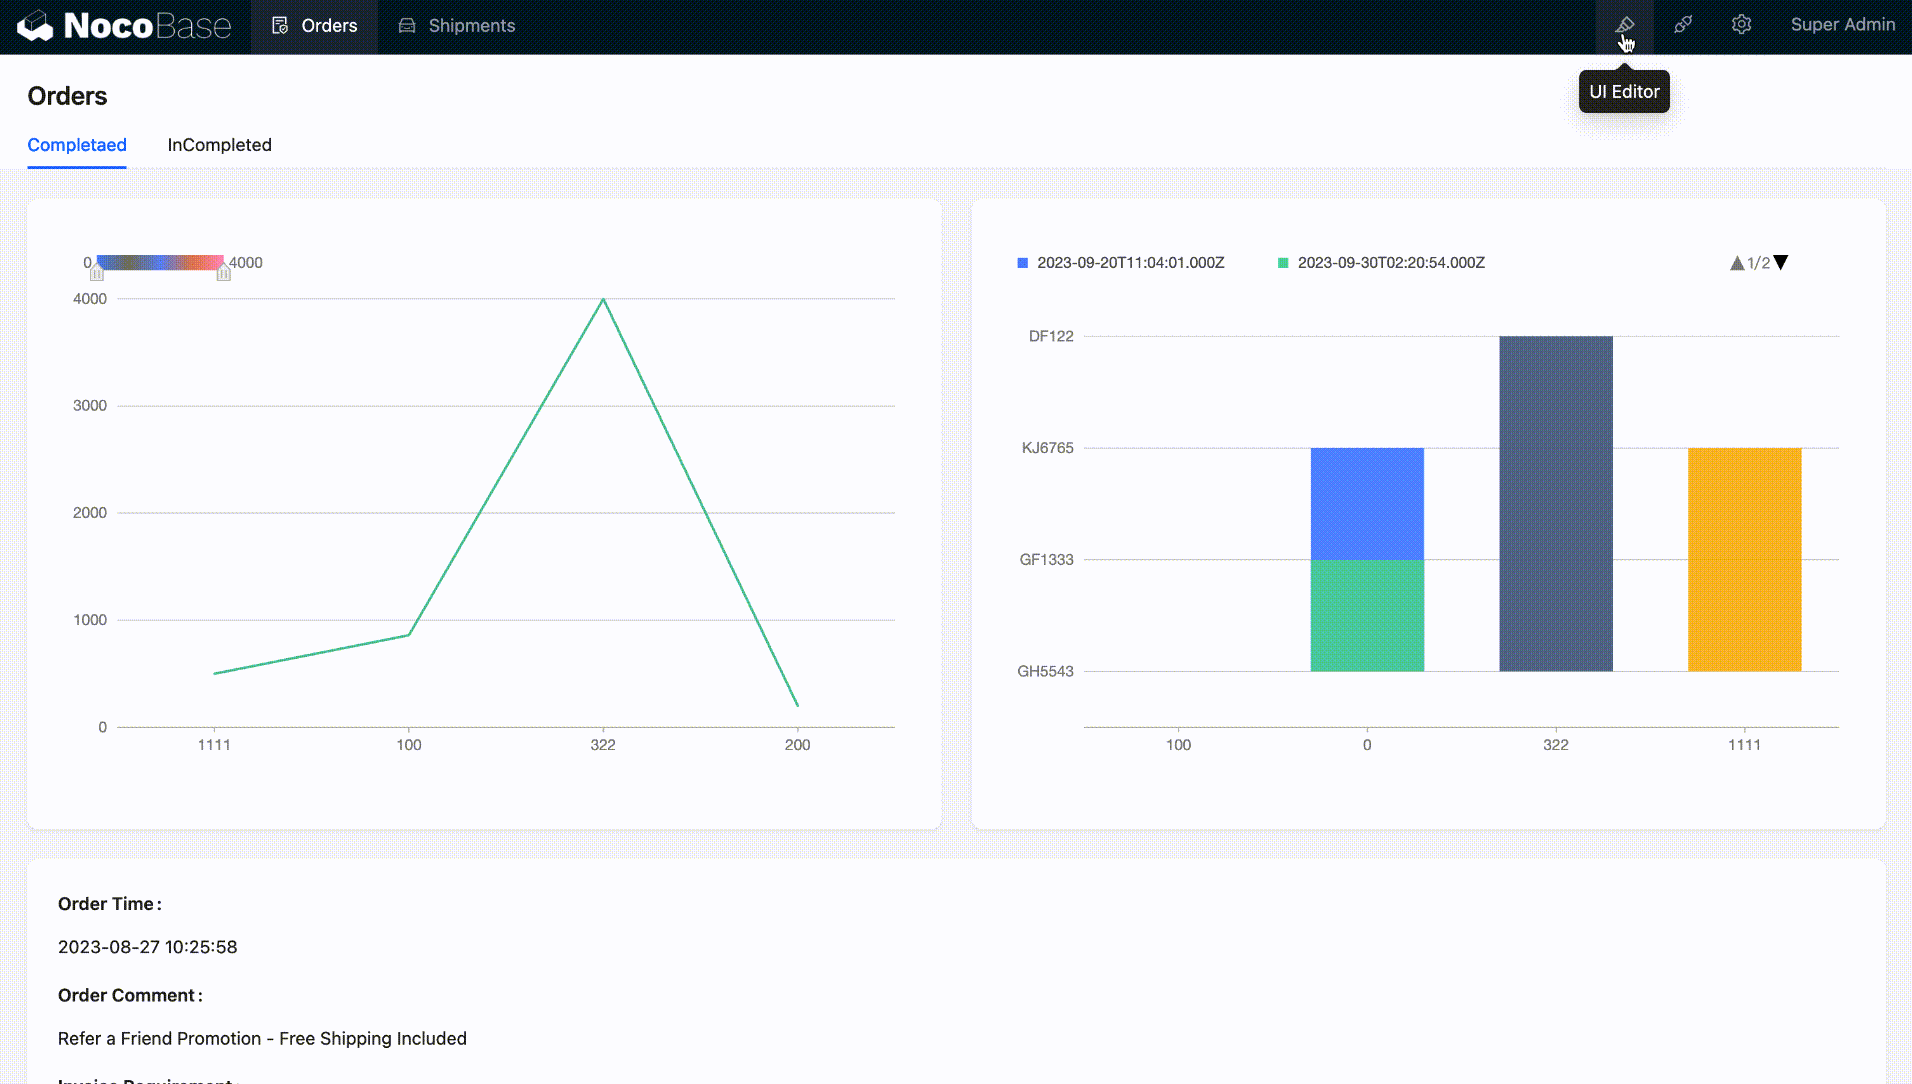Click the orange bar for category 1111

click(1744, 560)
